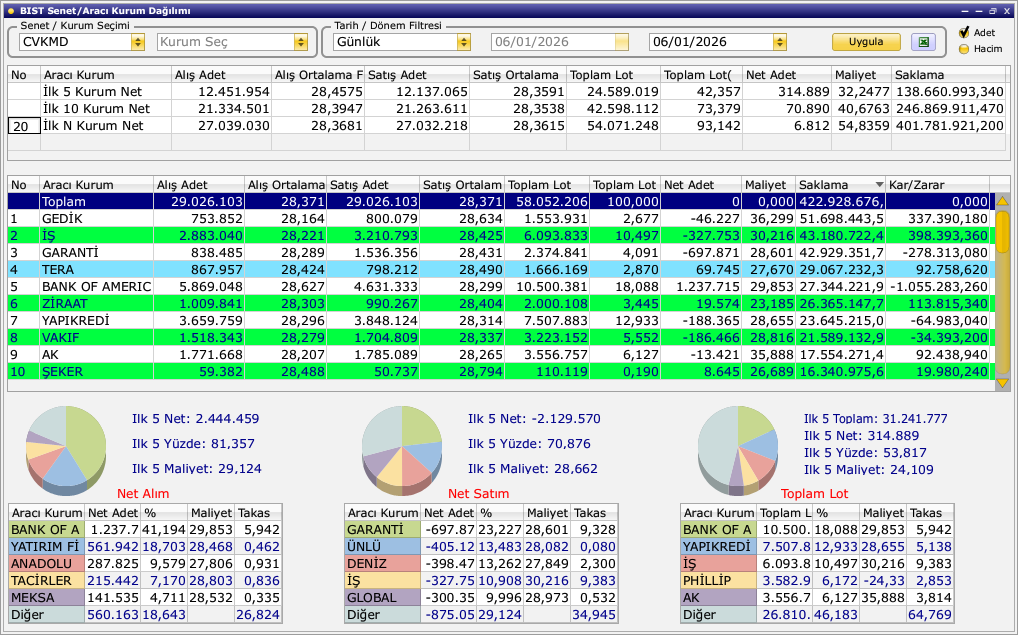This screenshot has width=1018, height=635.
Task: Click the ANADOLU row in Net Alım
Action: (x=145, y=564)
